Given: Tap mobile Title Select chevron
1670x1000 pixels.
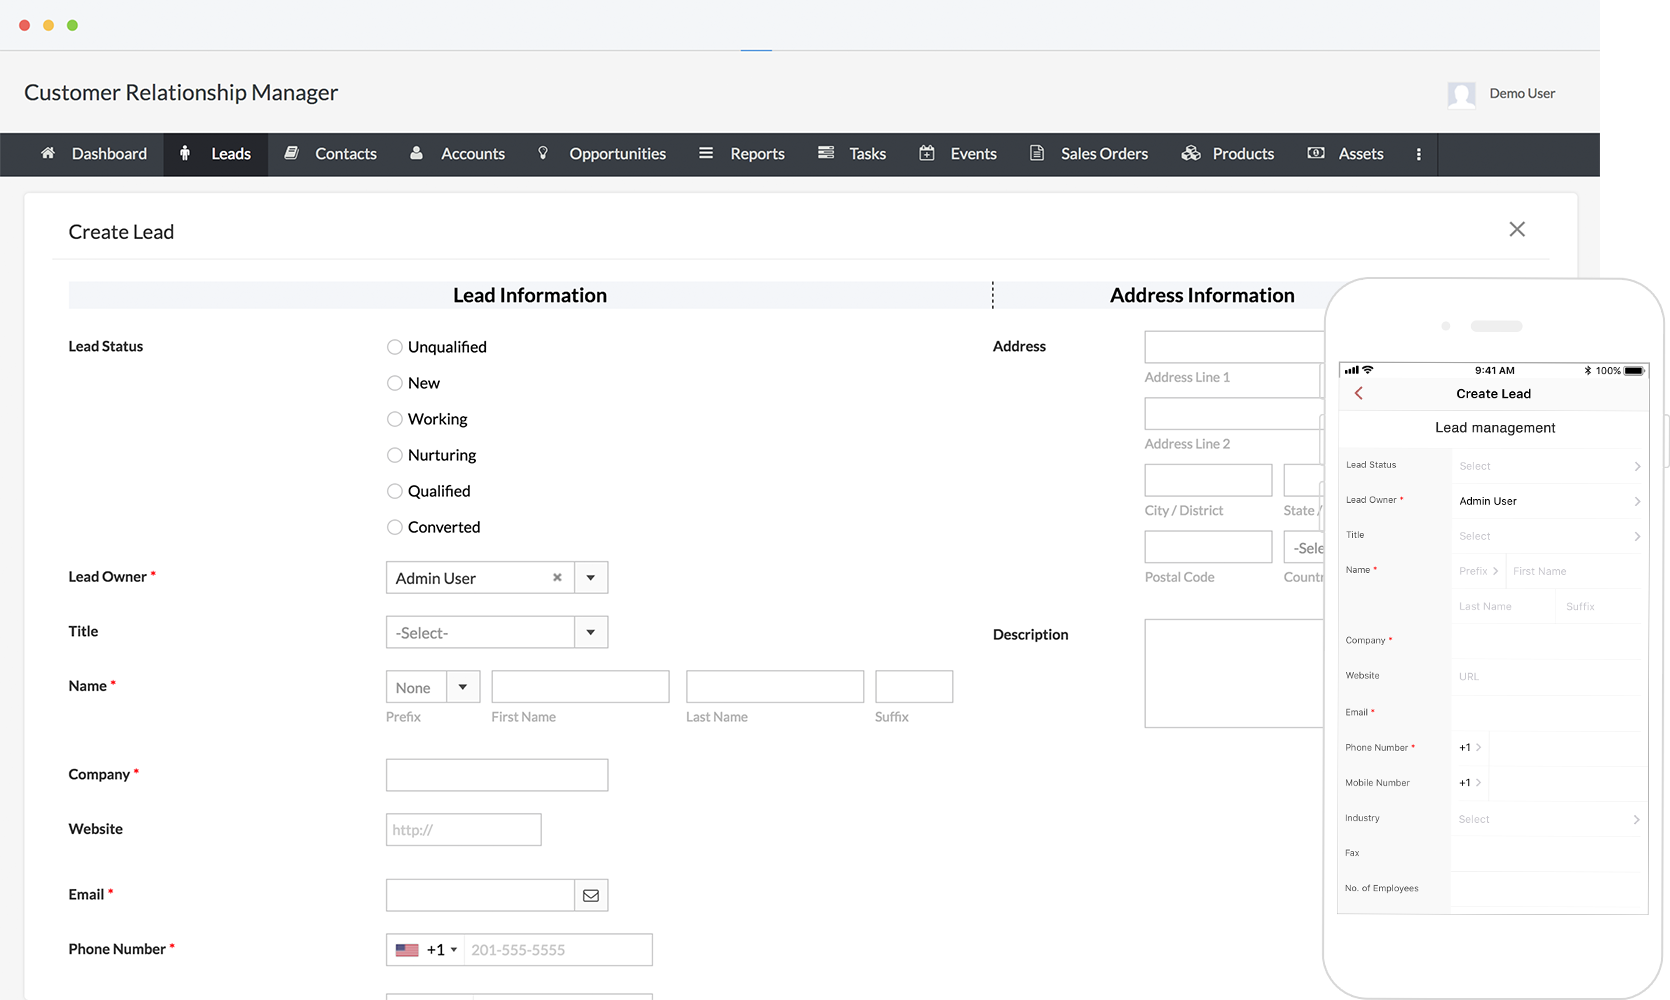Looking at the screenshot, I should (x=1637, y=536).
